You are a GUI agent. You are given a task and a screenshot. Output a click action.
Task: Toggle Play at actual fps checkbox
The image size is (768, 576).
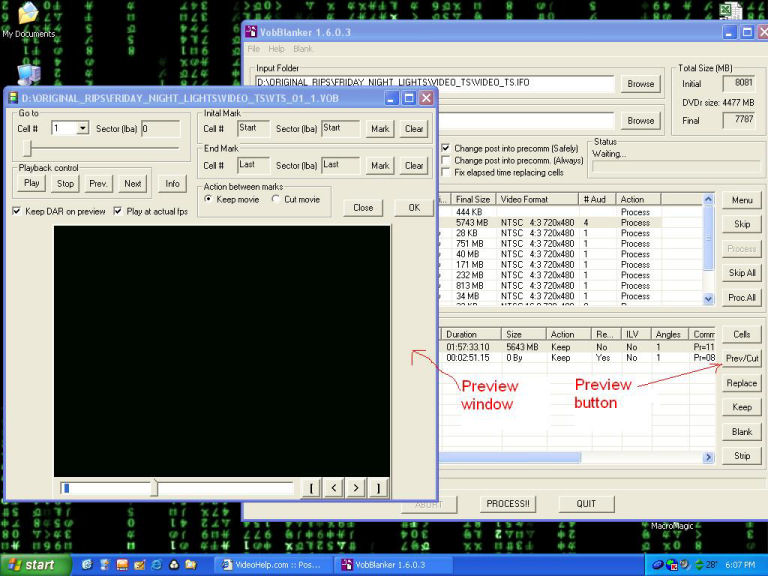(x=118, y=211)
